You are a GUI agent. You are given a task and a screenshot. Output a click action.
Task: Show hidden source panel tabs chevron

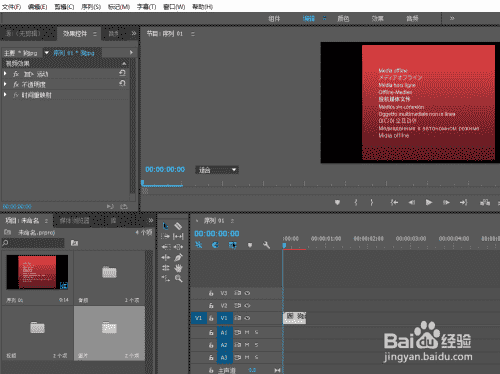(x=134, y=33)
